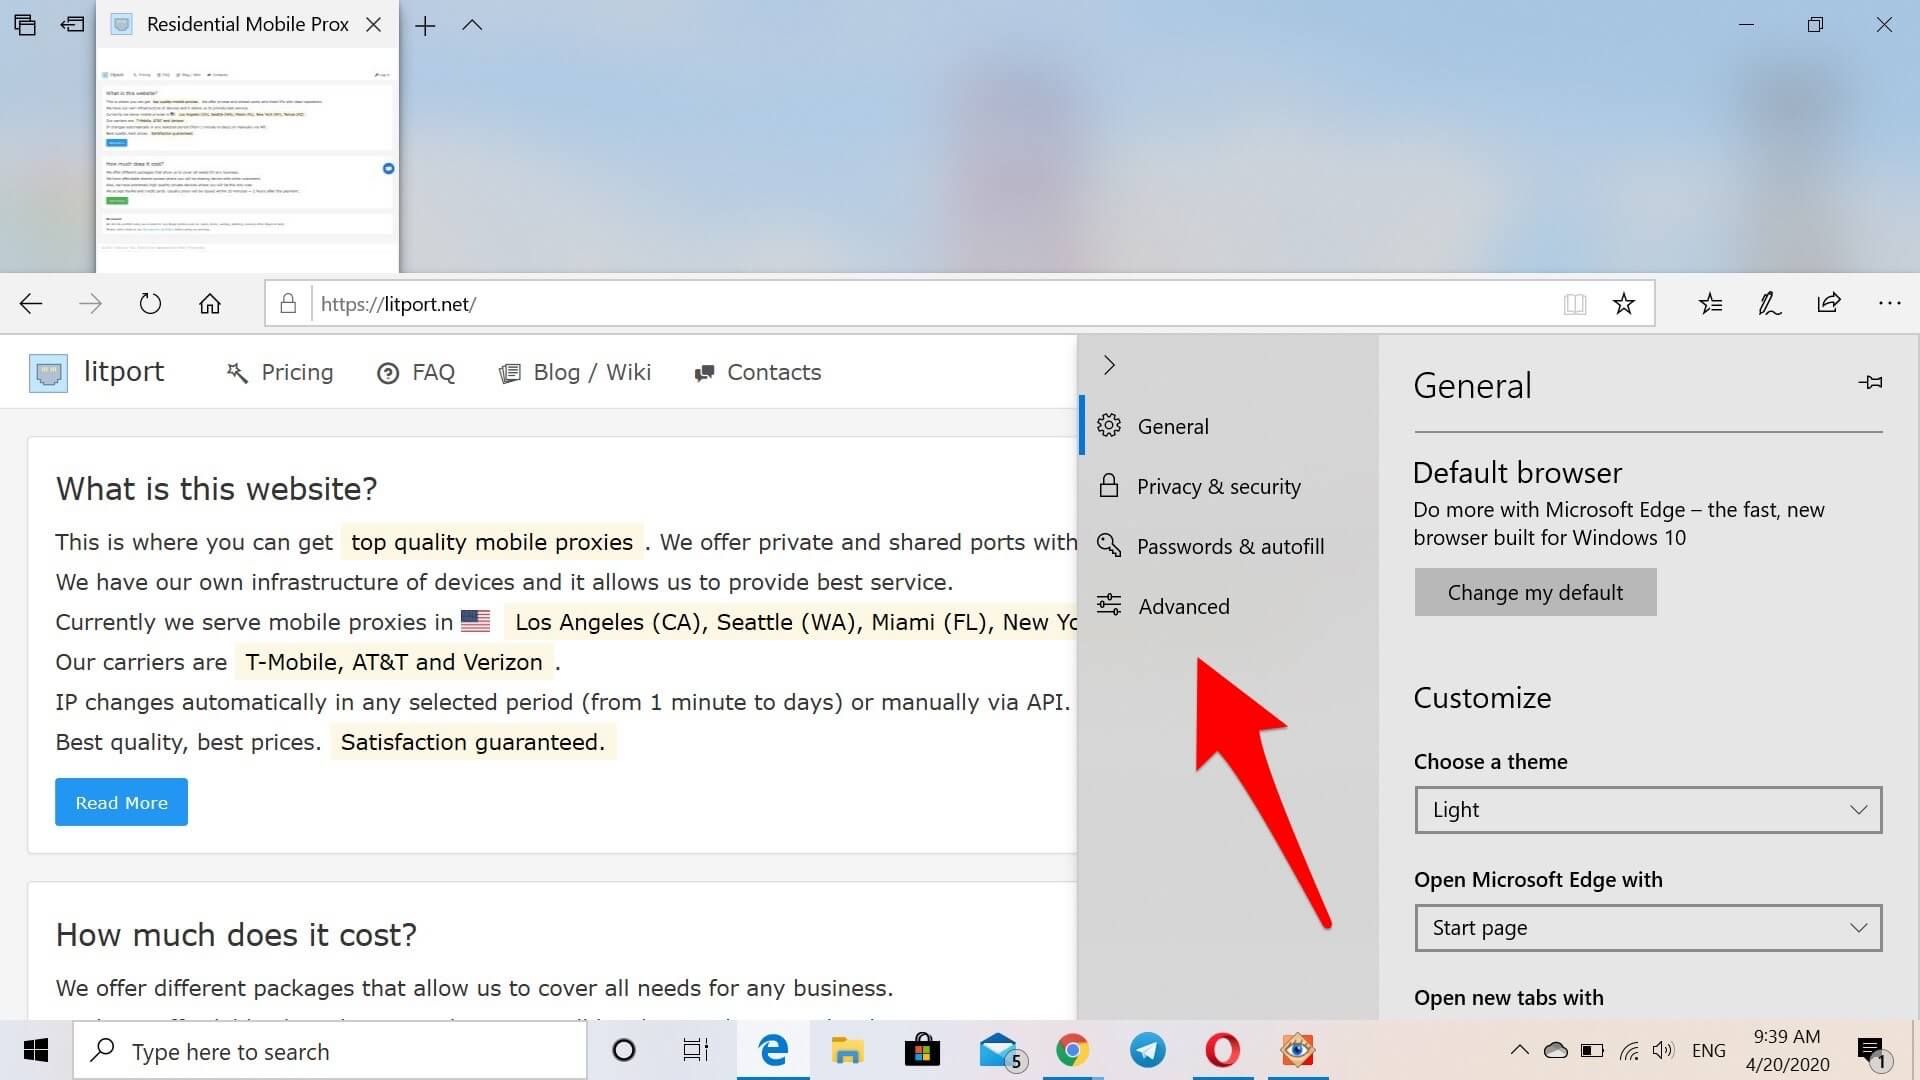This screenshot has height=1080, width=1920.
Task: Click the tabs you've set aside icon
Action: (25, 25)
